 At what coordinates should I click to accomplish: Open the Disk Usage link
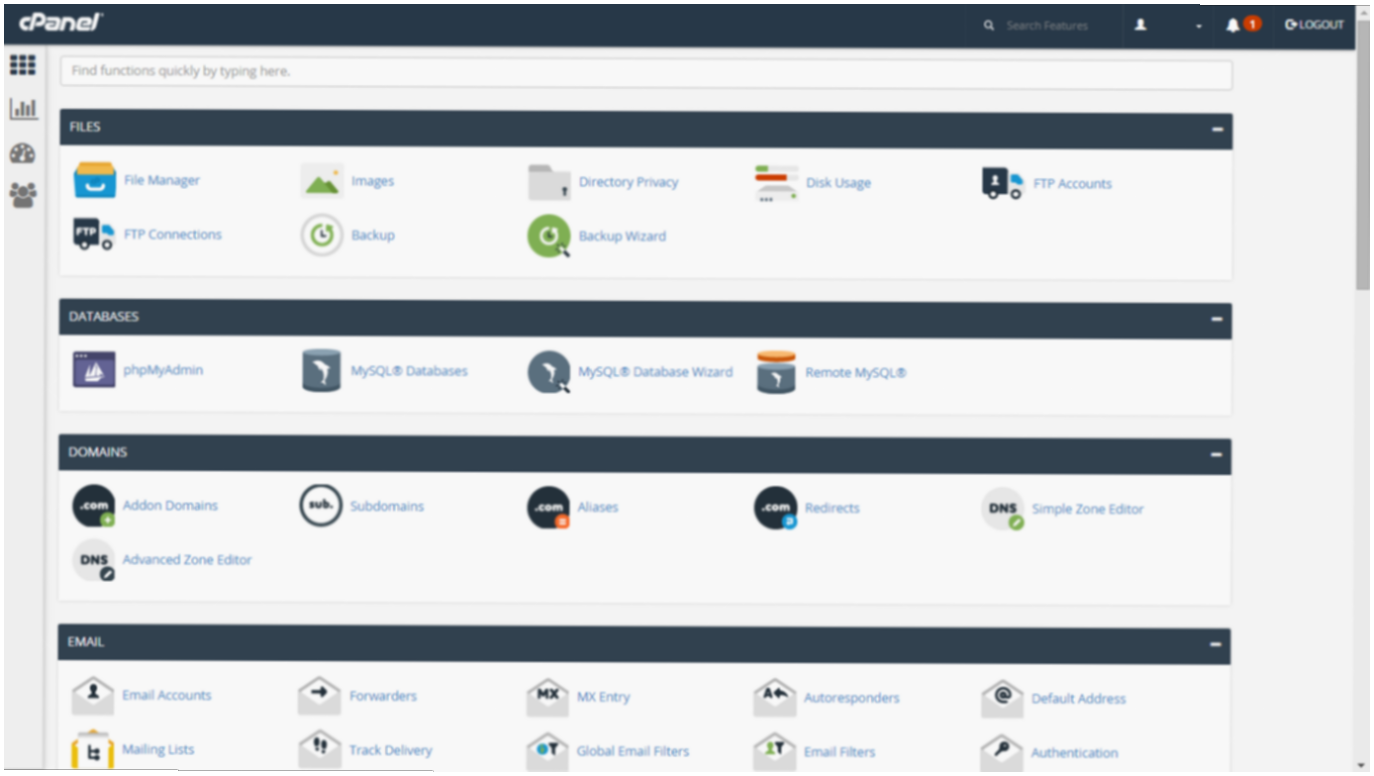838,183
